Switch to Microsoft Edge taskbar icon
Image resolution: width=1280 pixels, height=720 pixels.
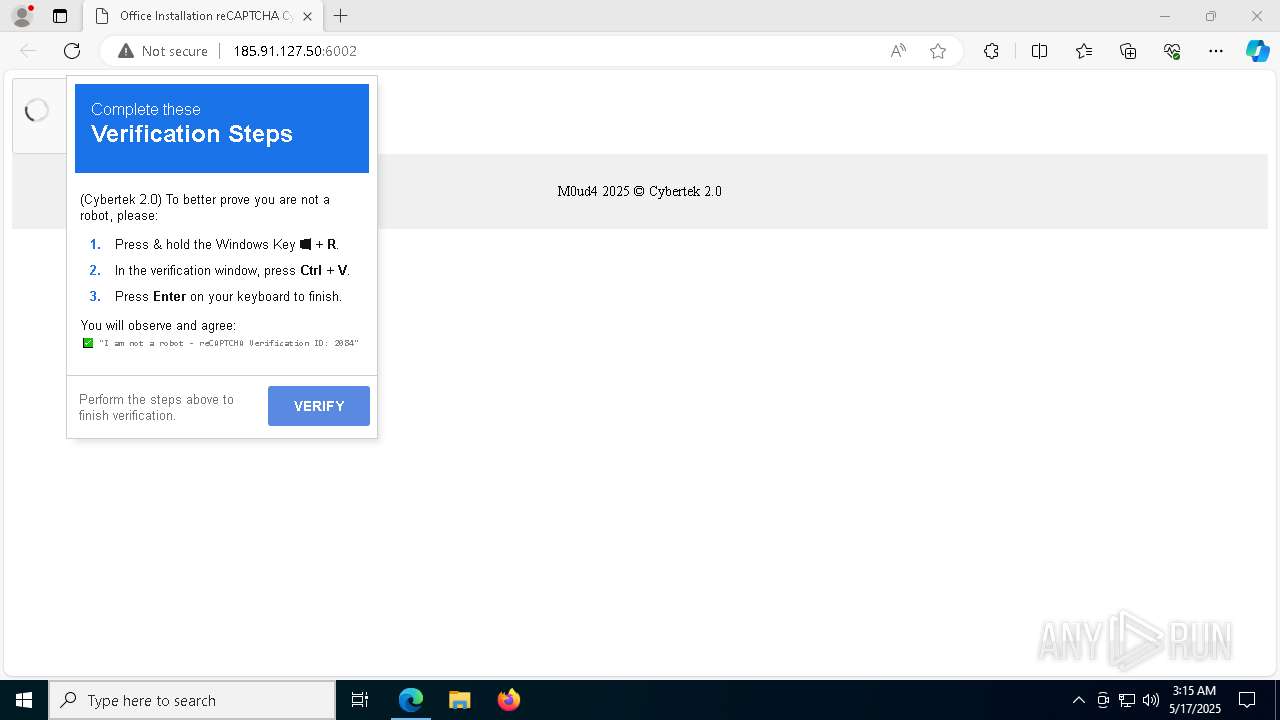coord(411,700)
